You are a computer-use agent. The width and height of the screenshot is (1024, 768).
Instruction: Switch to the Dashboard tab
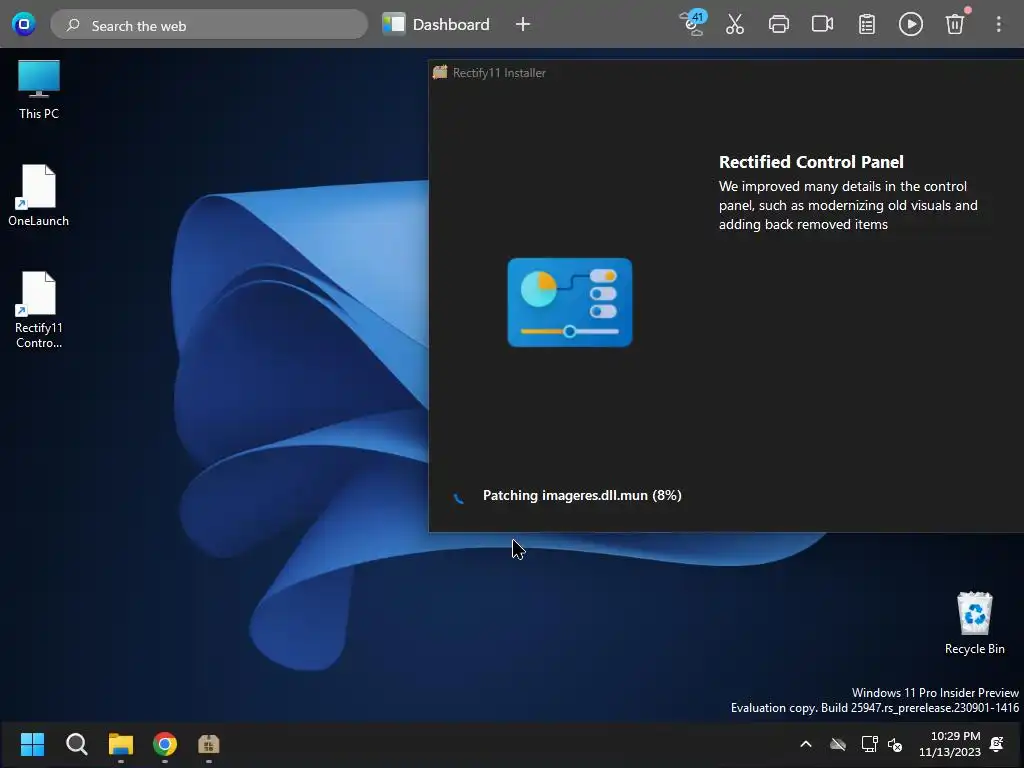pyautogui.click(x=436, y=24)
